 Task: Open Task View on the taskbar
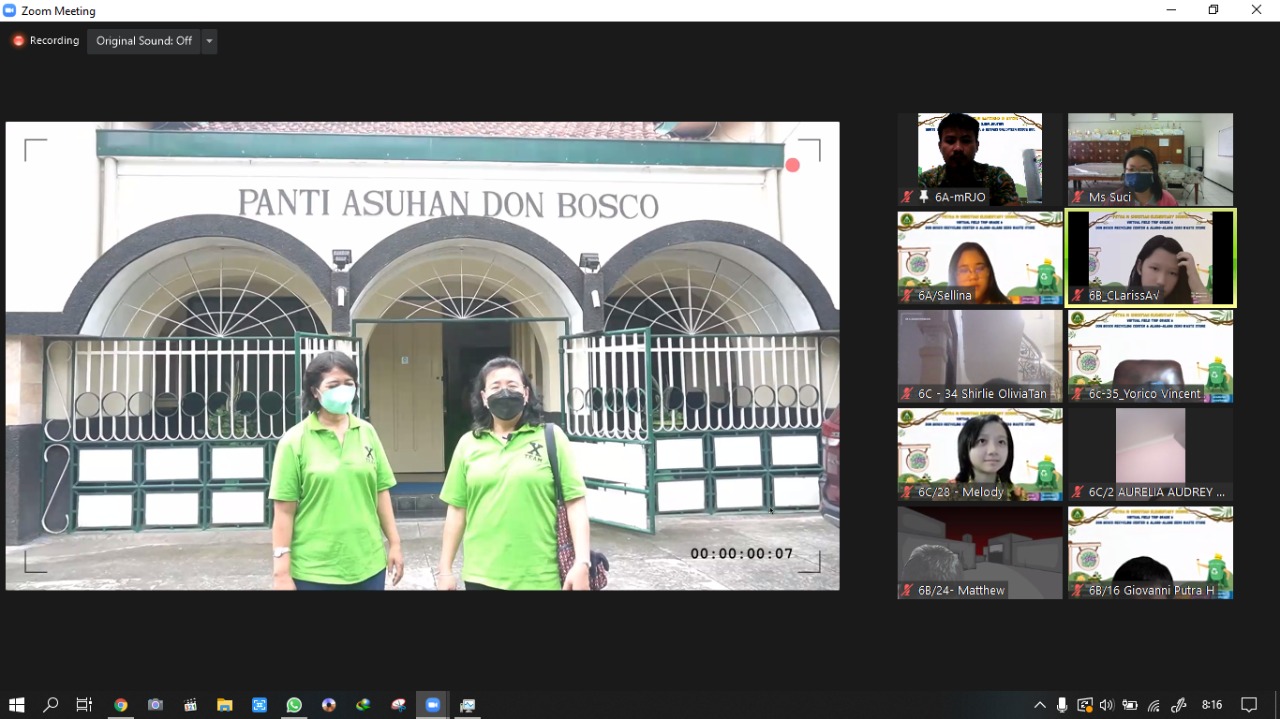(x=85, y=705)
